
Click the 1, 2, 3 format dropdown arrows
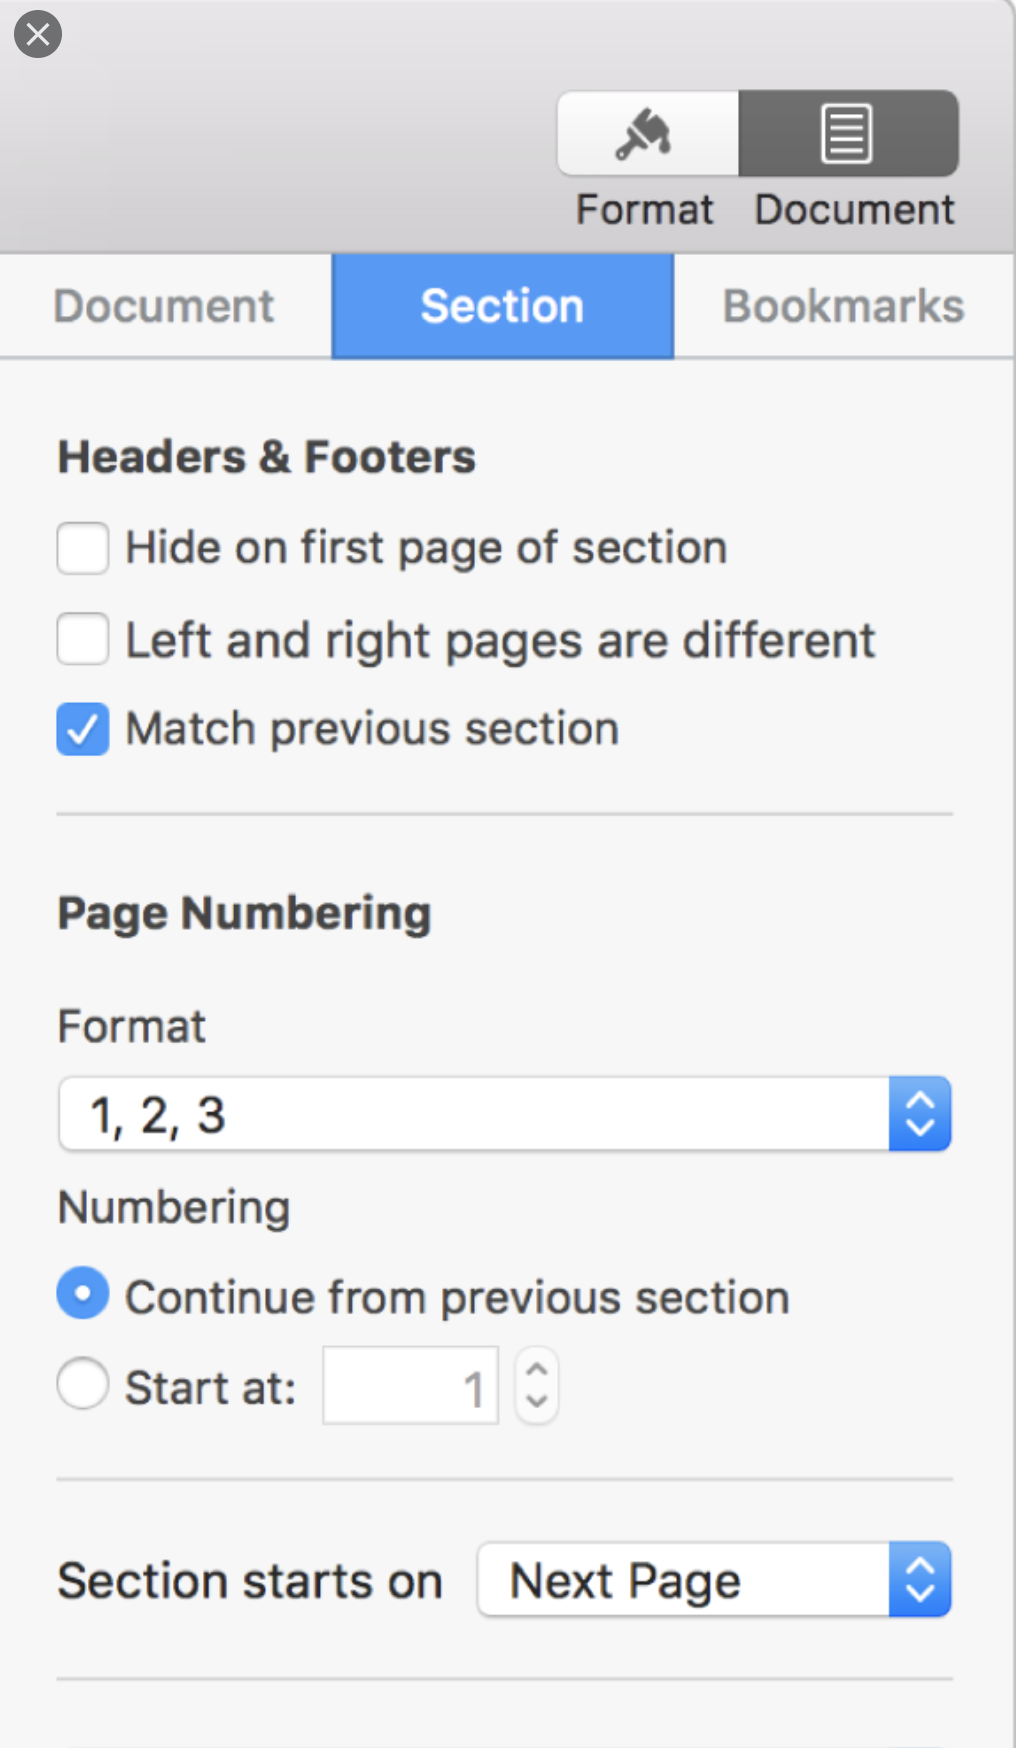pos(919,1114)
